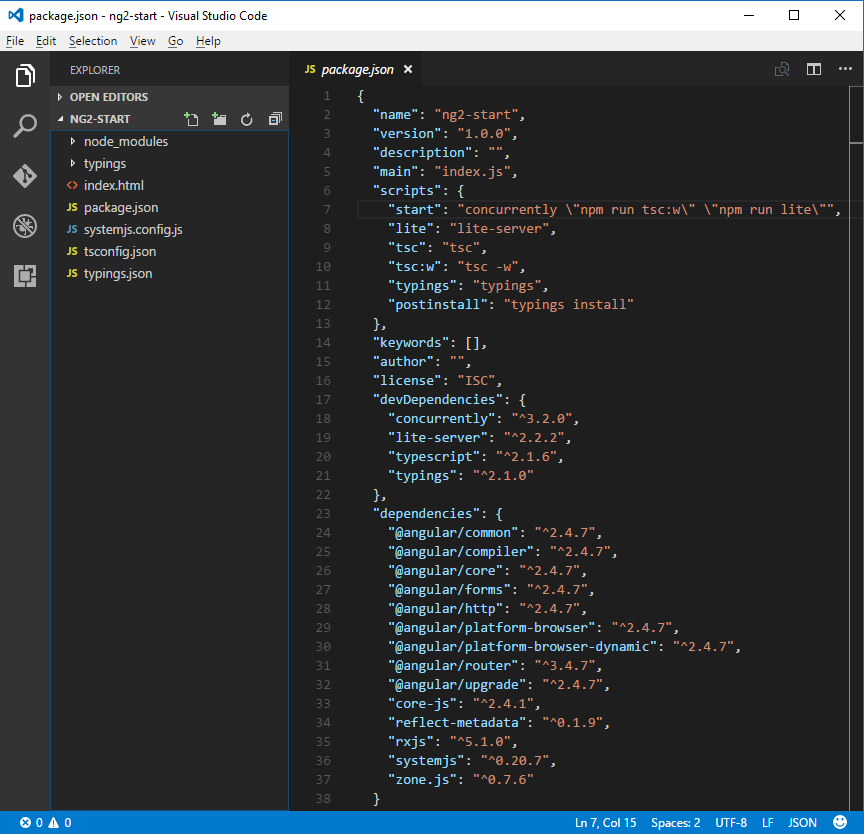Click the "zone.js" dependency entry
Image resolution: width=864 pixels, height=834 pixels.
[x=461, y=779]
